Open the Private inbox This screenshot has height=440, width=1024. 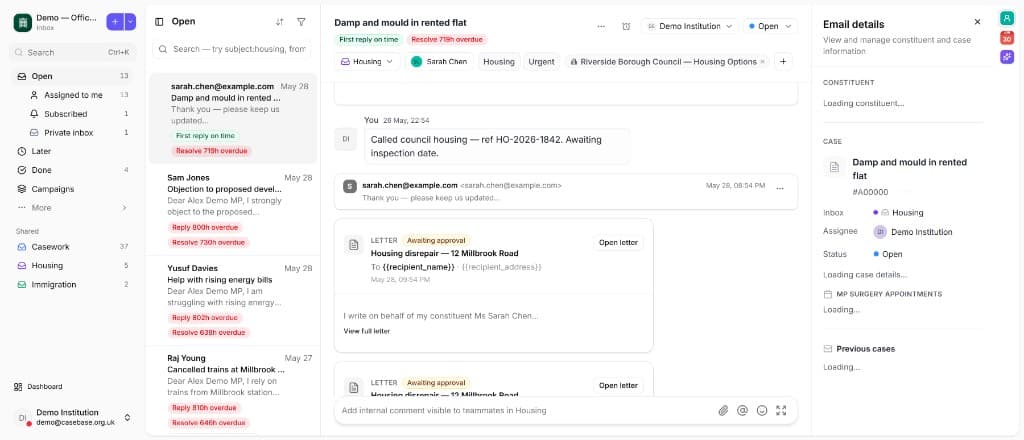click(72, 133)
